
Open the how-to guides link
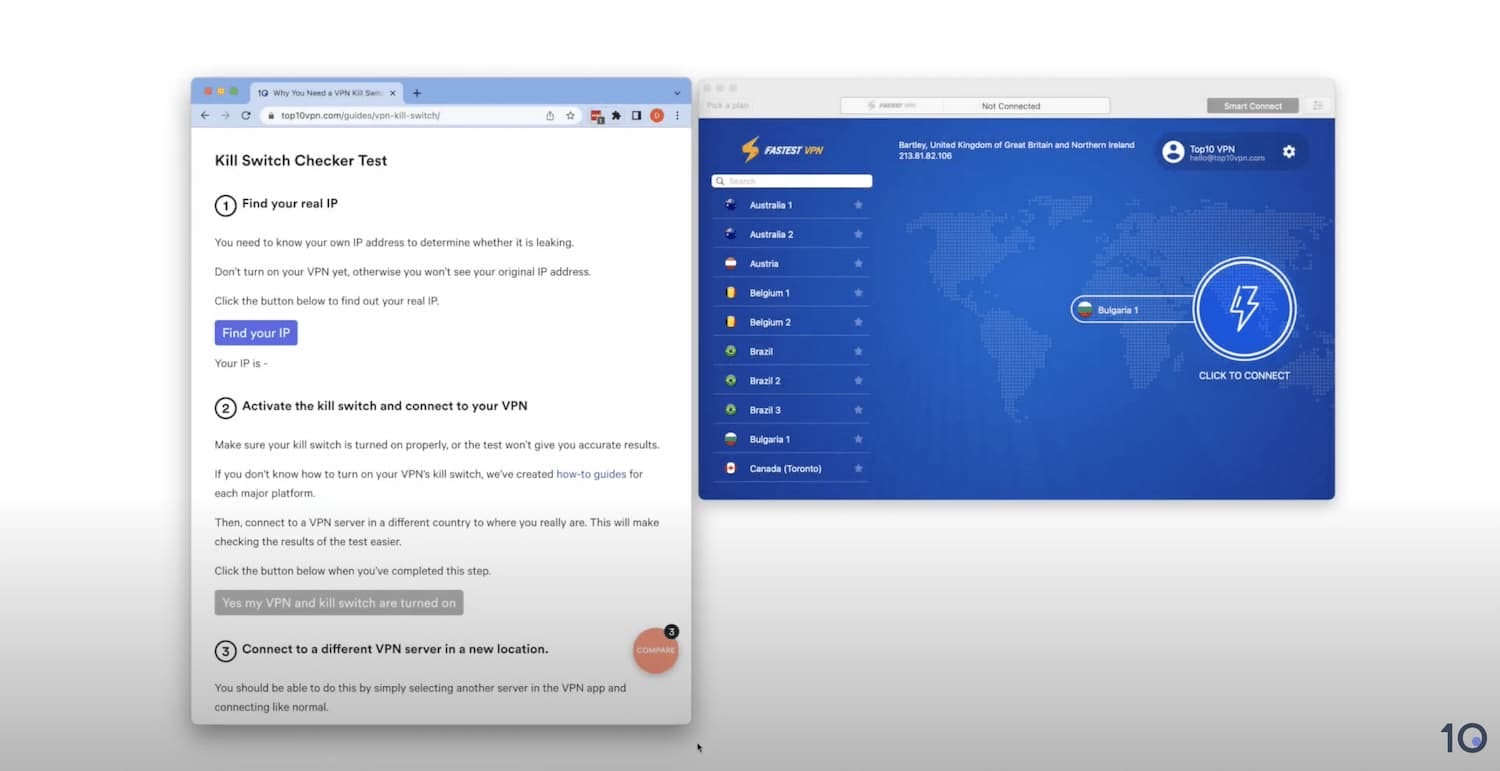pos(591,474)
